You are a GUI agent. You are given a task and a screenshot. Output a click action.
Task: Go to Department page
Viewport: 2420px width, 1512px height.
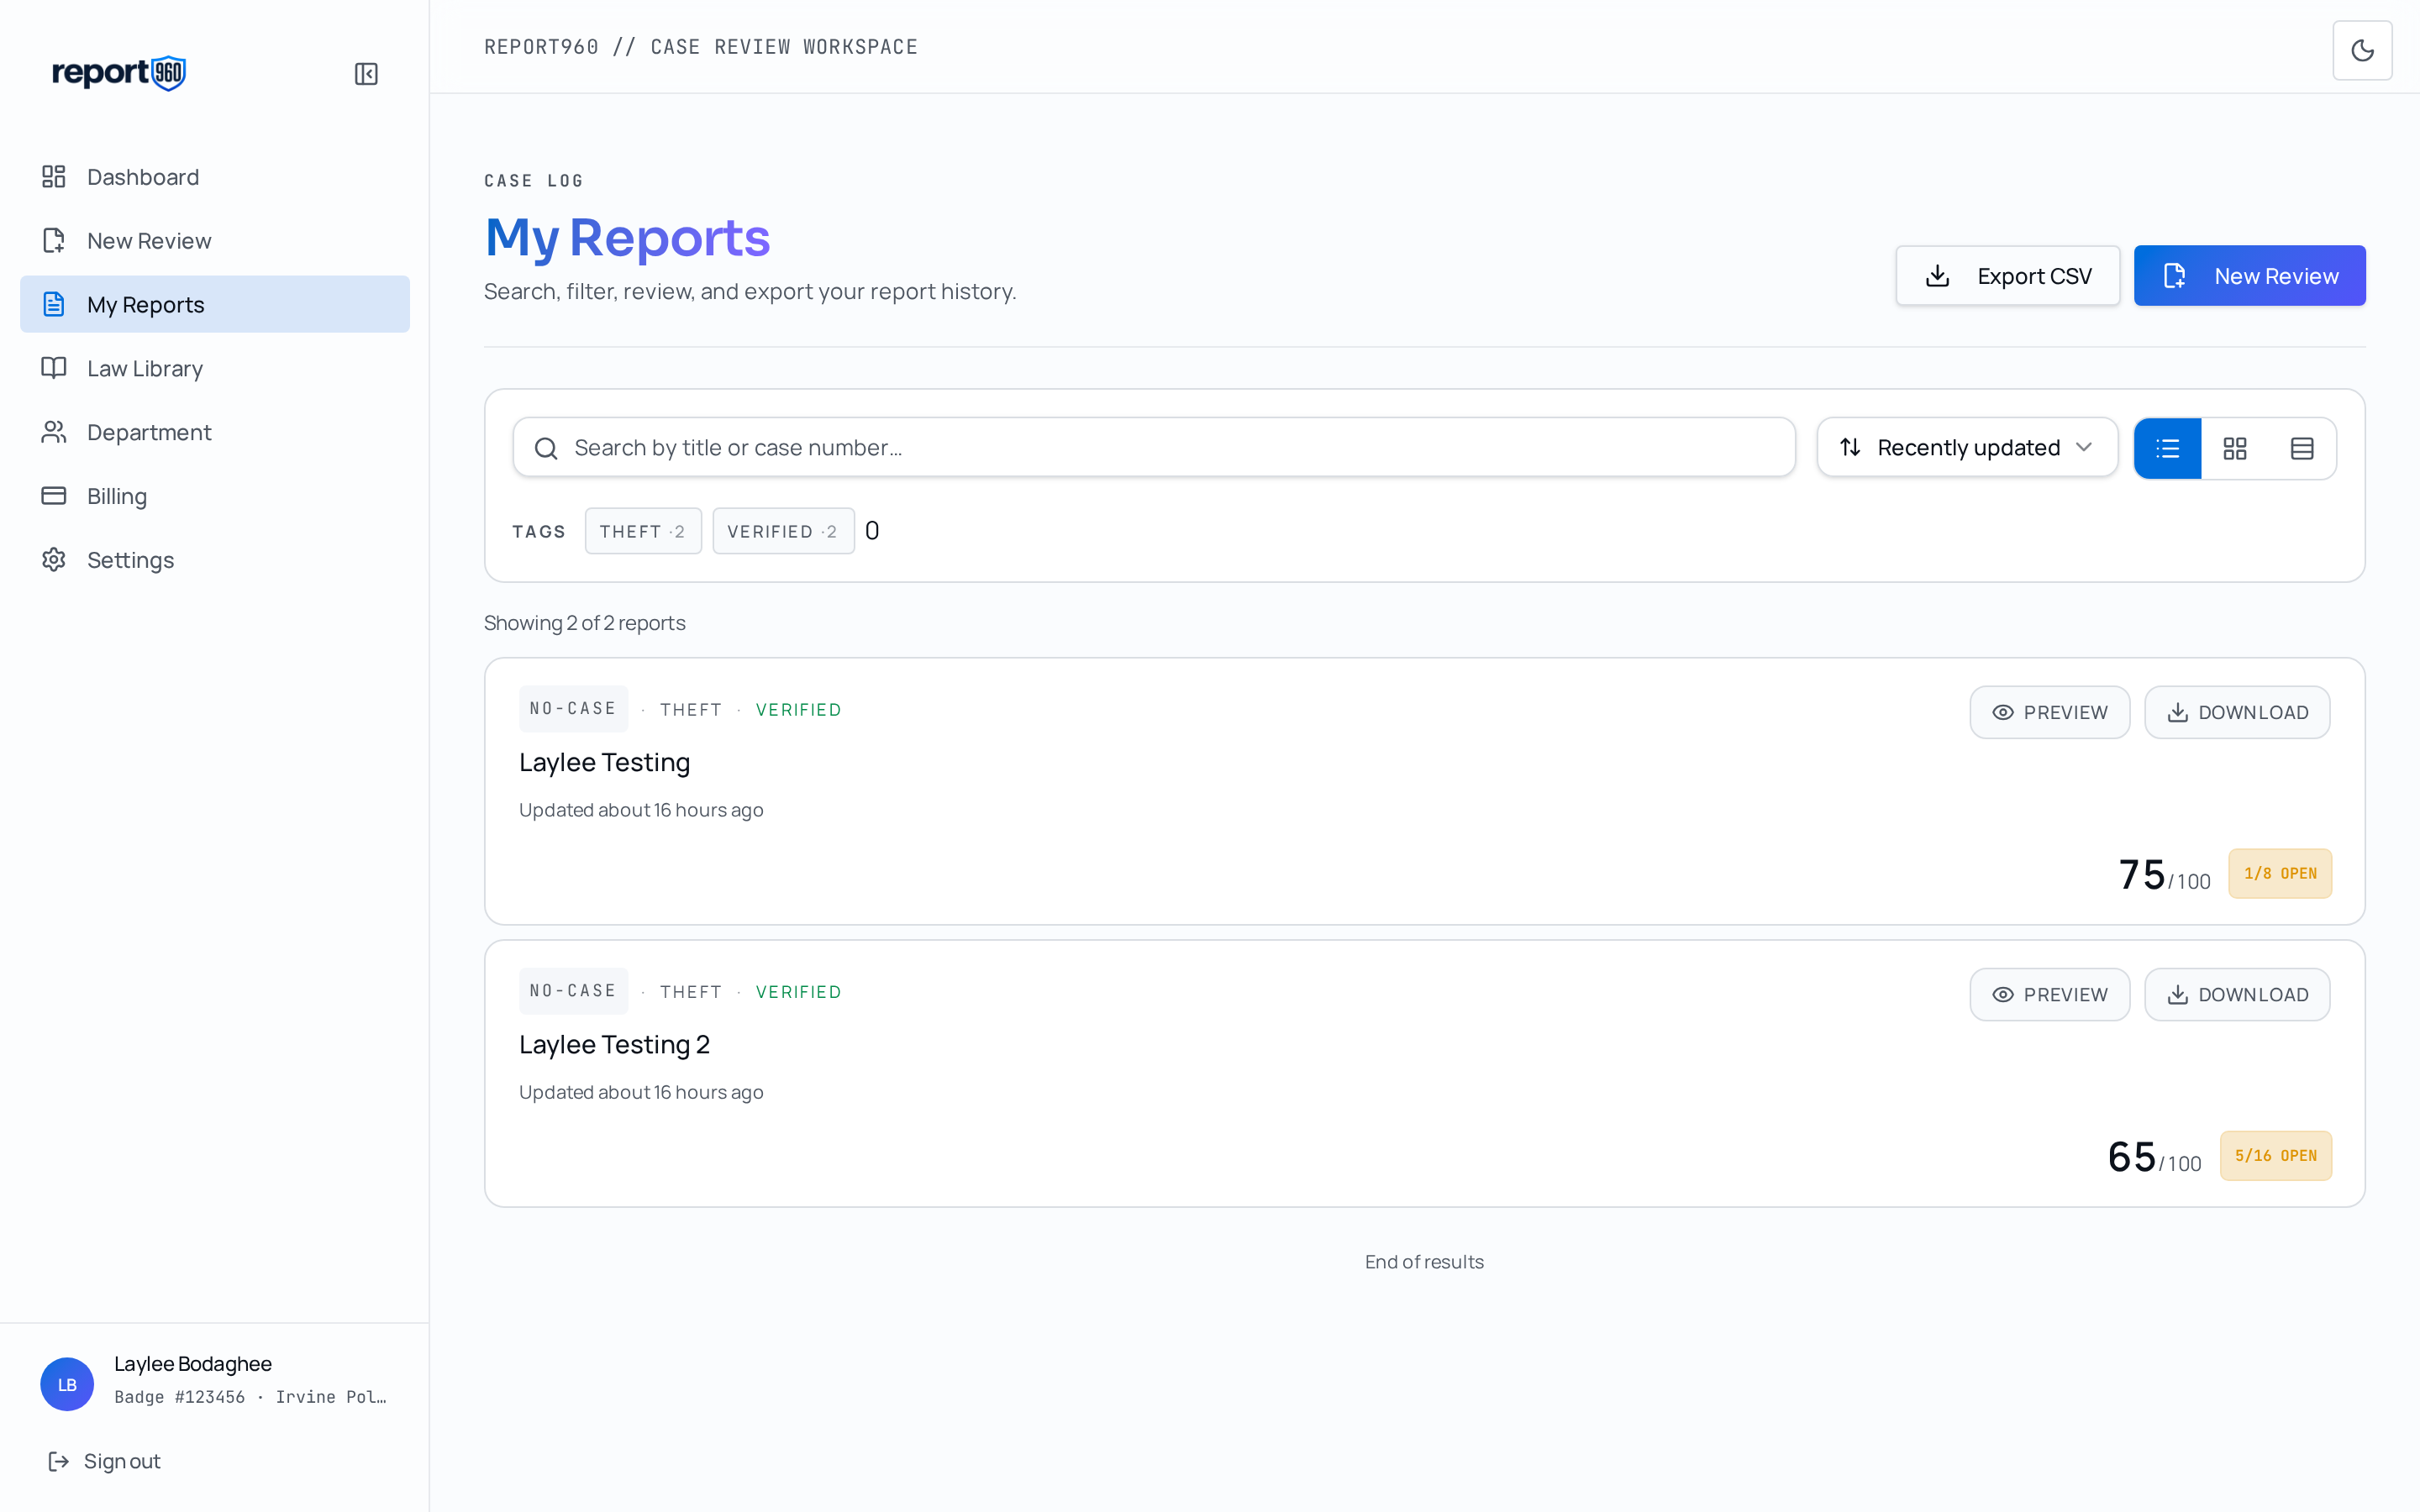coord(215,432)
